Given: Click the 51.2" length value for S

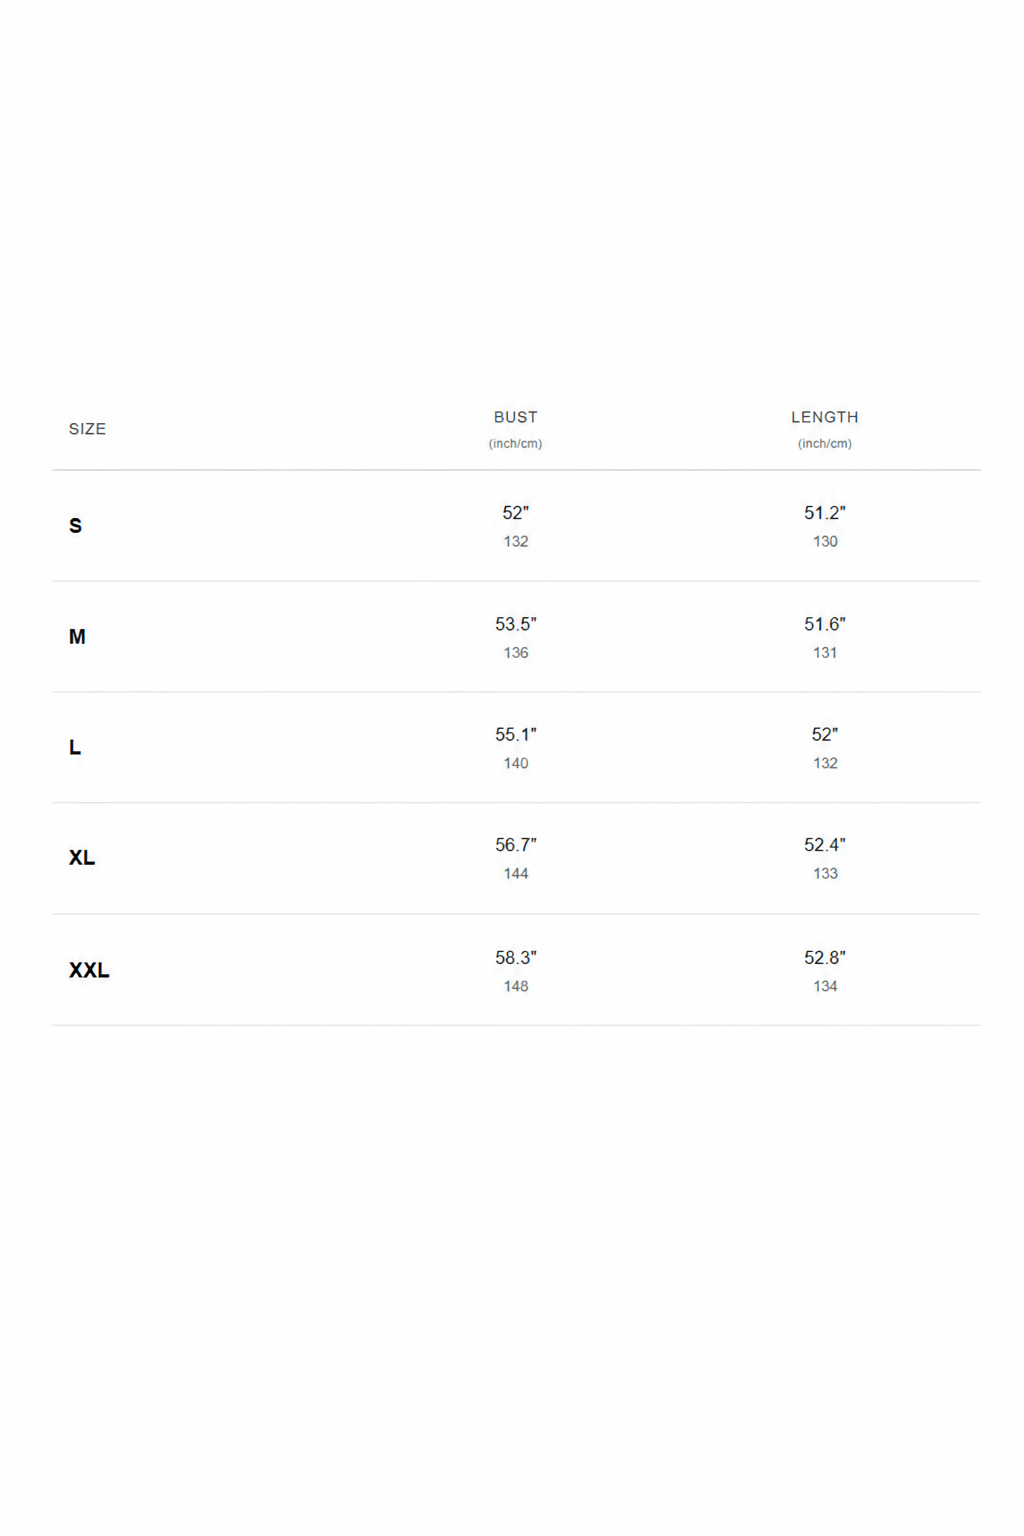Looking at the screenshot, I should click(x=825, y=513).
